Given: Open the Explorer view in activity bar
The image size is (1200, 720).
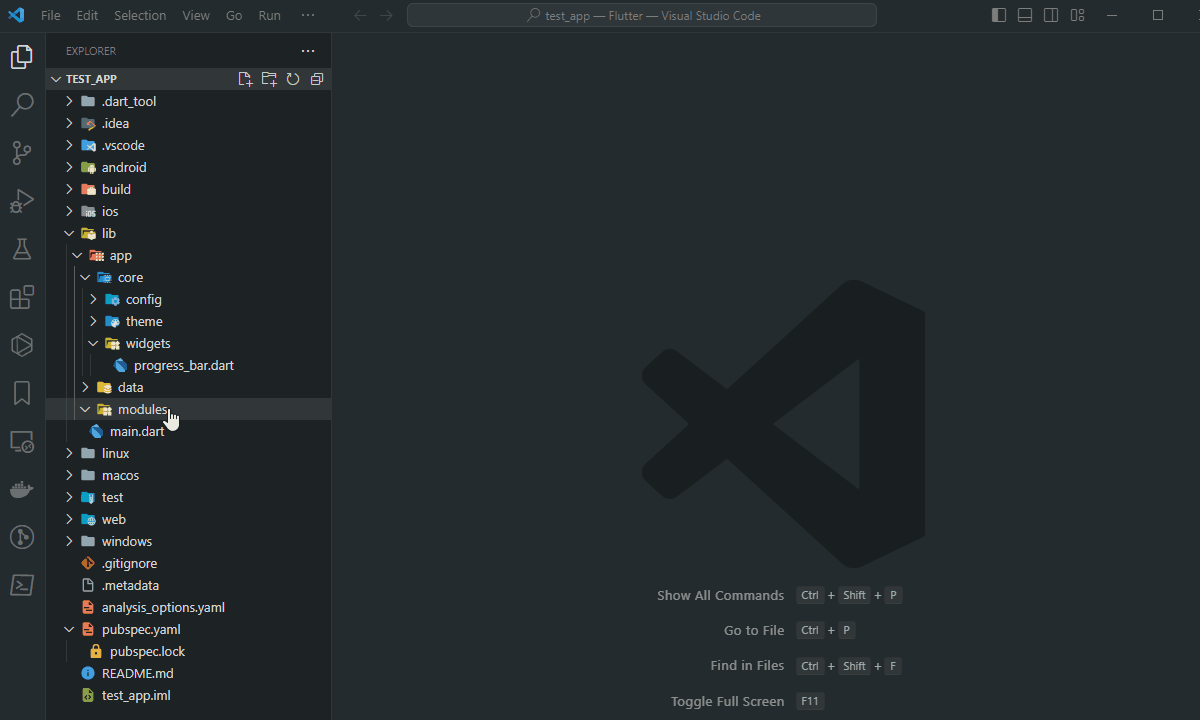Looking at the screenshot, I should (22, 57).
